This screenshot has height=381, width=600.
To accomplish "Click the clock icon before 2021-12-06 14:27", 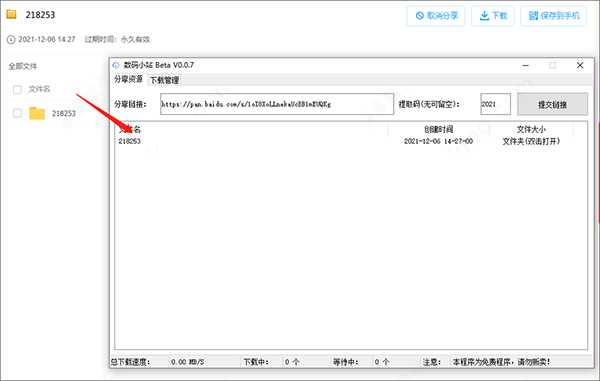I will 11,39.
